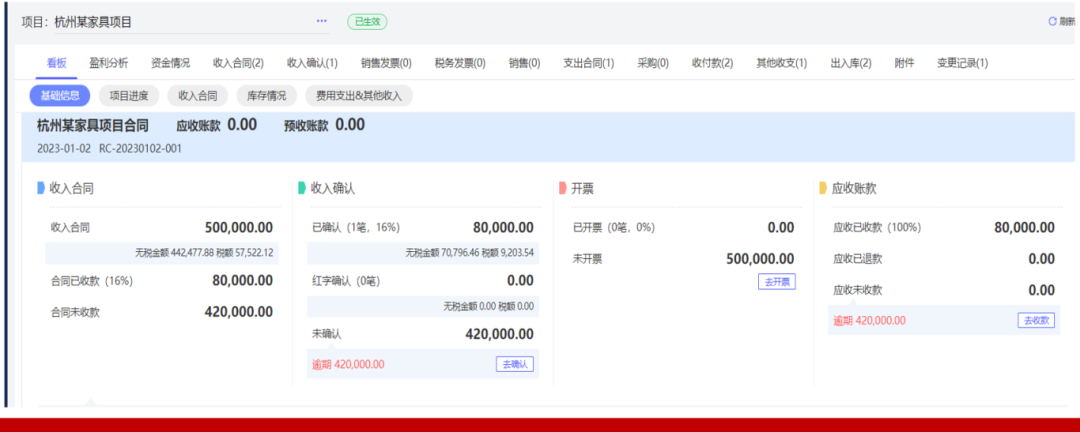
Task: Open the 支出合同(1) tab
Action: (x=589, y=63)
